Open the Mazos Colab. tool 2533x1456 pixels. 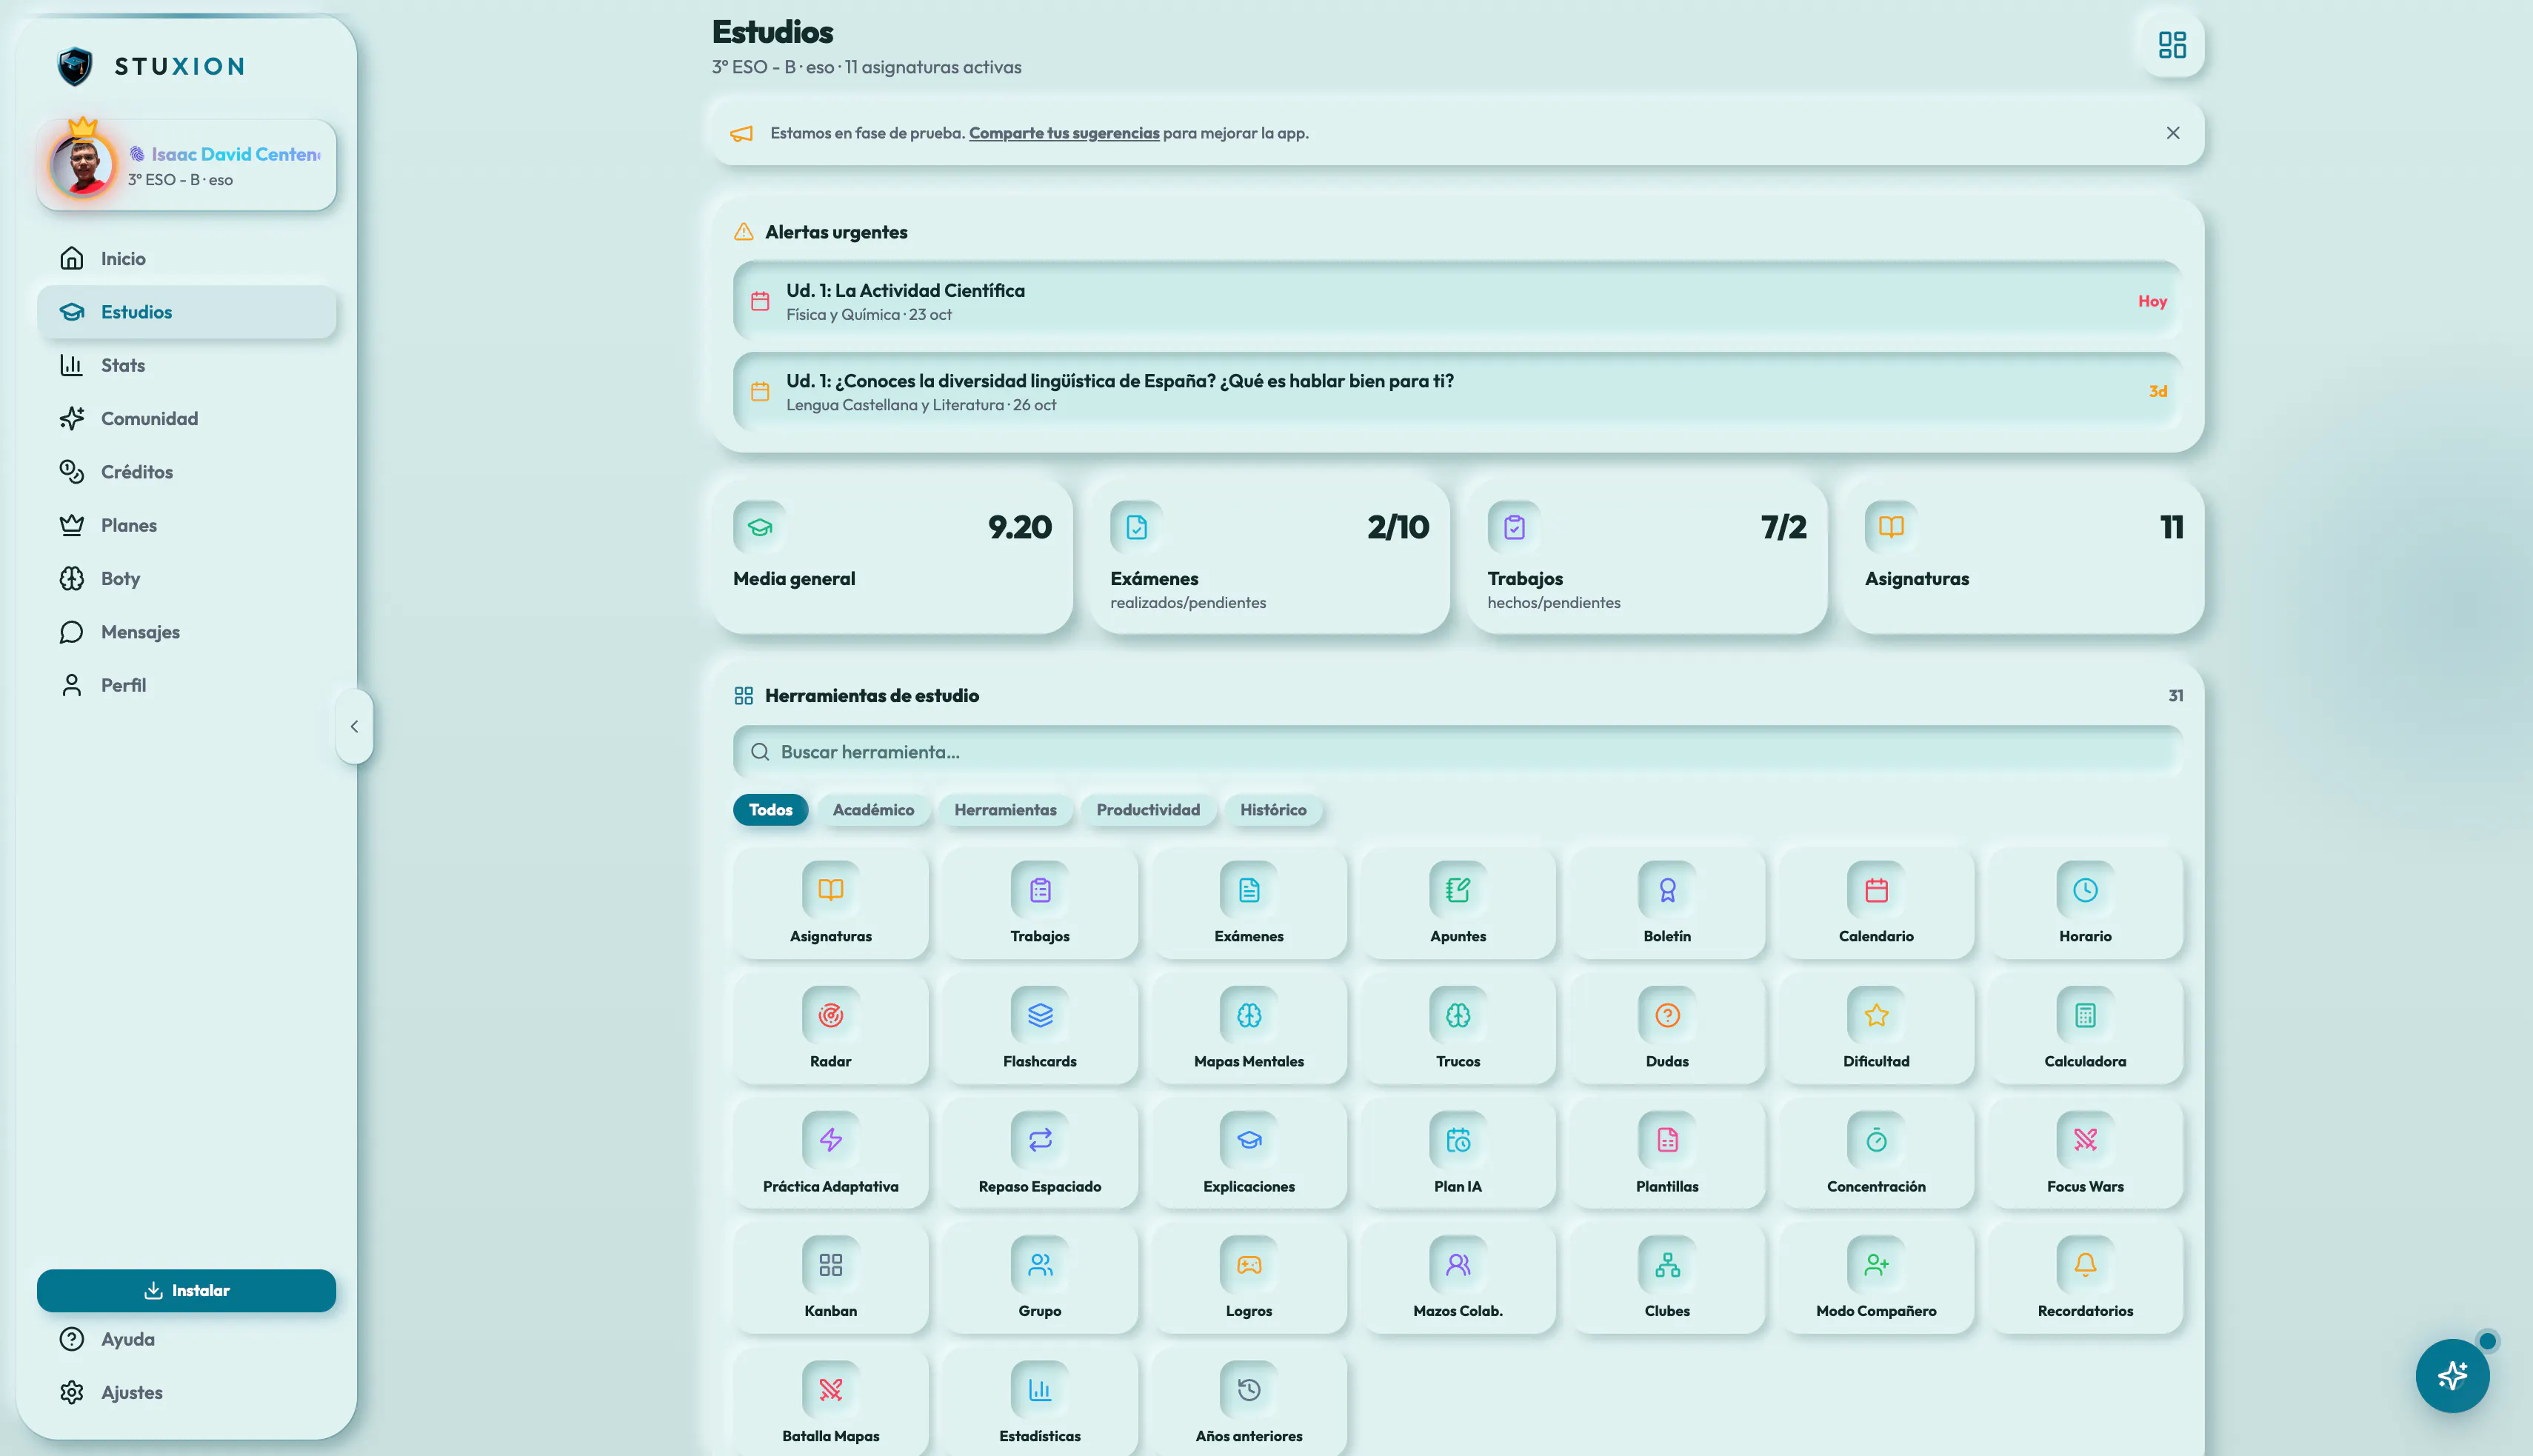pos(1458,1279)
